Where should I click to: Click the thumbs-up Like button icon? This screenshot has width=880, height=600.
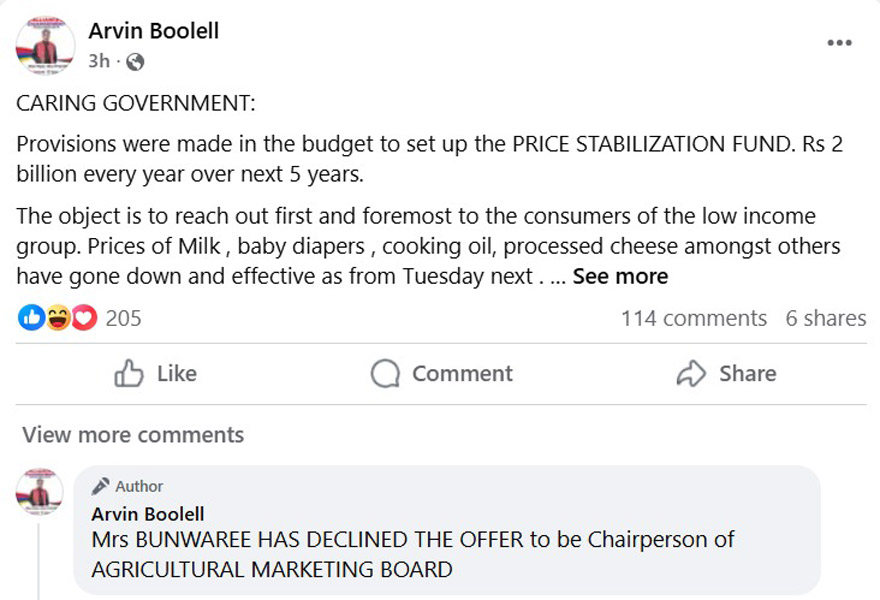tap(129, 373)
